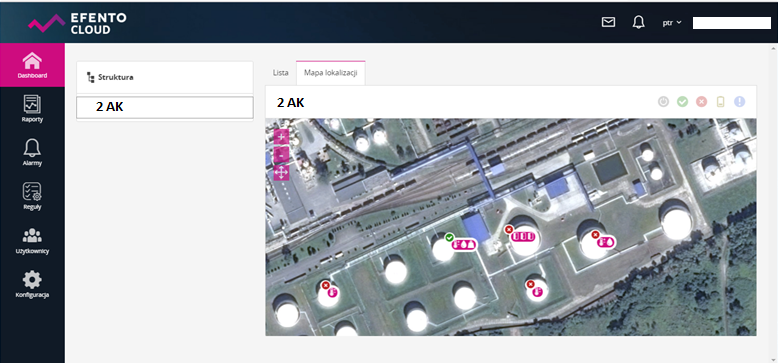Toggle the blue exclamation status filter
Screen dimensions: 779x363
(x=740, y=102)
